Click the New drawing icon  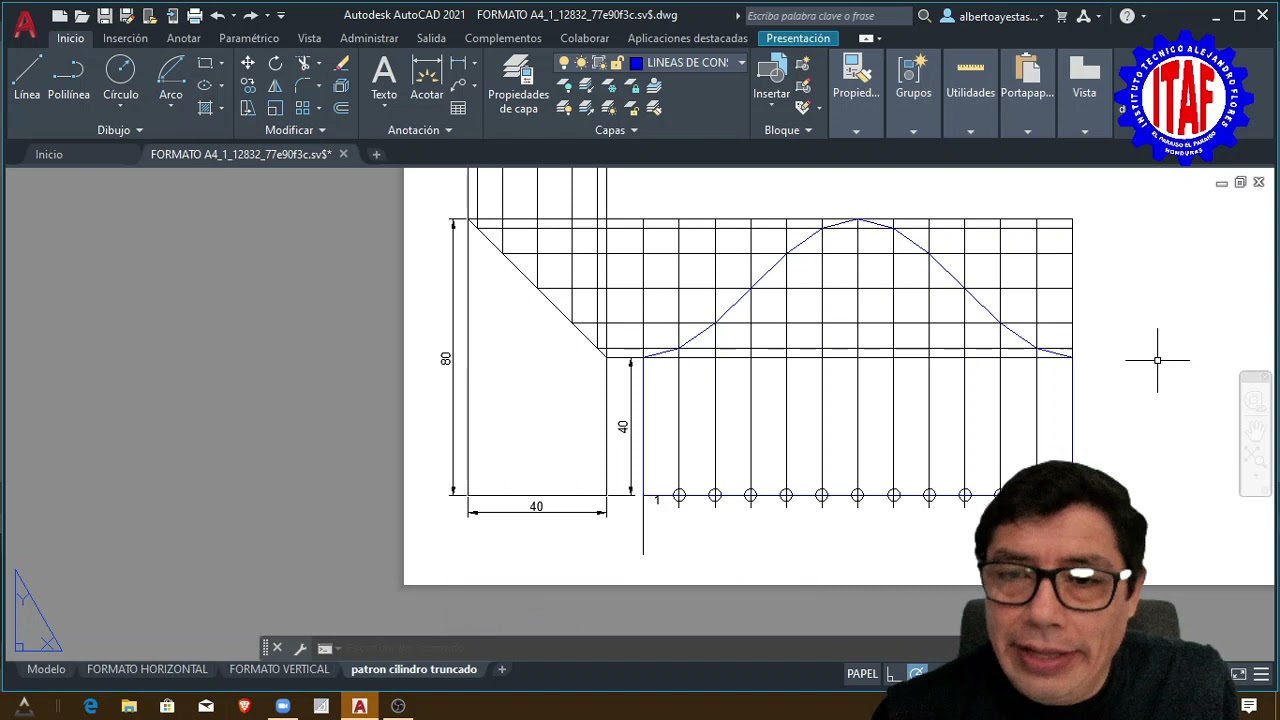point(60,16)
